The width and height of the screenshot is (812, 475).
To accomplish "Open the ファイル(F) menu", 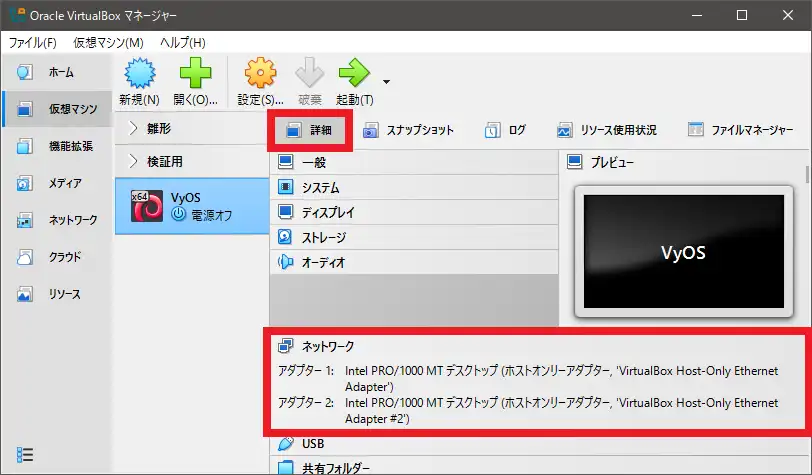I will pyautogui.click(x=33, y=42).
